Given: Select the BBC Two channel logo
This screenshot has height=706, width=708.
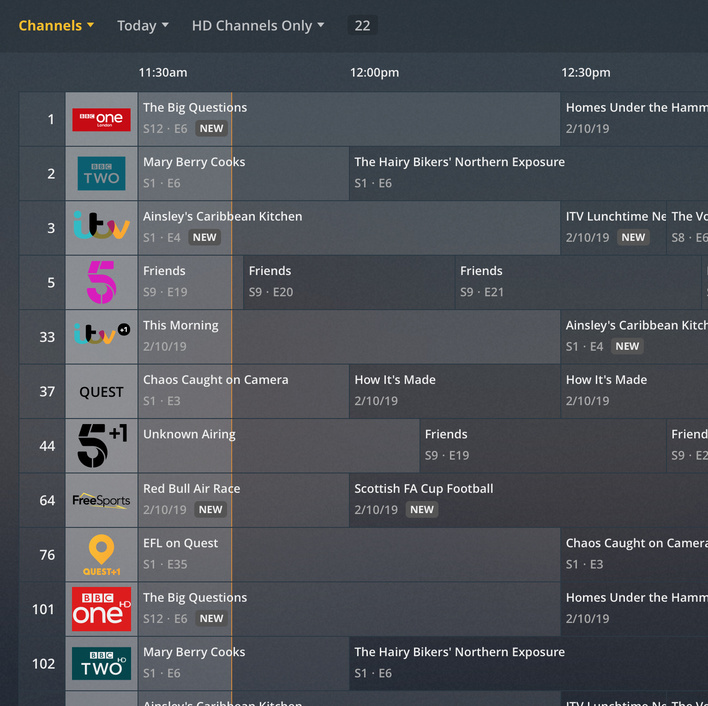Looking at the screenshot, I should pyautogui.click(x=102, y=174).
